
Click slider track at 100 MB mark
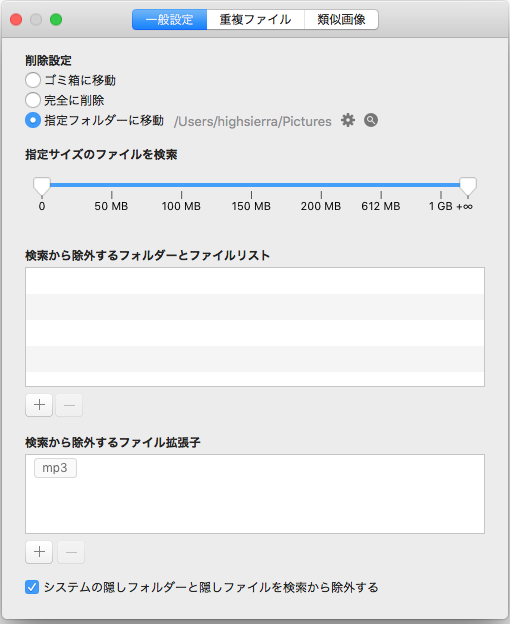(x=181, y=185)
